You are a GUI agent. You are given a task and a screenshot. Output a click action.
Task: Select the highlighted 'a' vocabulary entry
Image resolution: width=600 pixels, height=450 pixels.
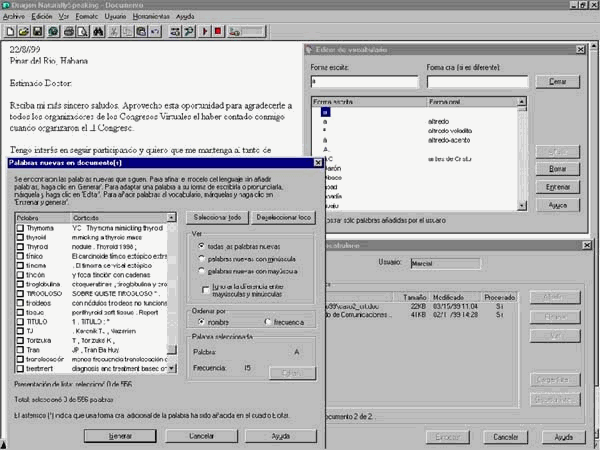(x=325, y=112)
